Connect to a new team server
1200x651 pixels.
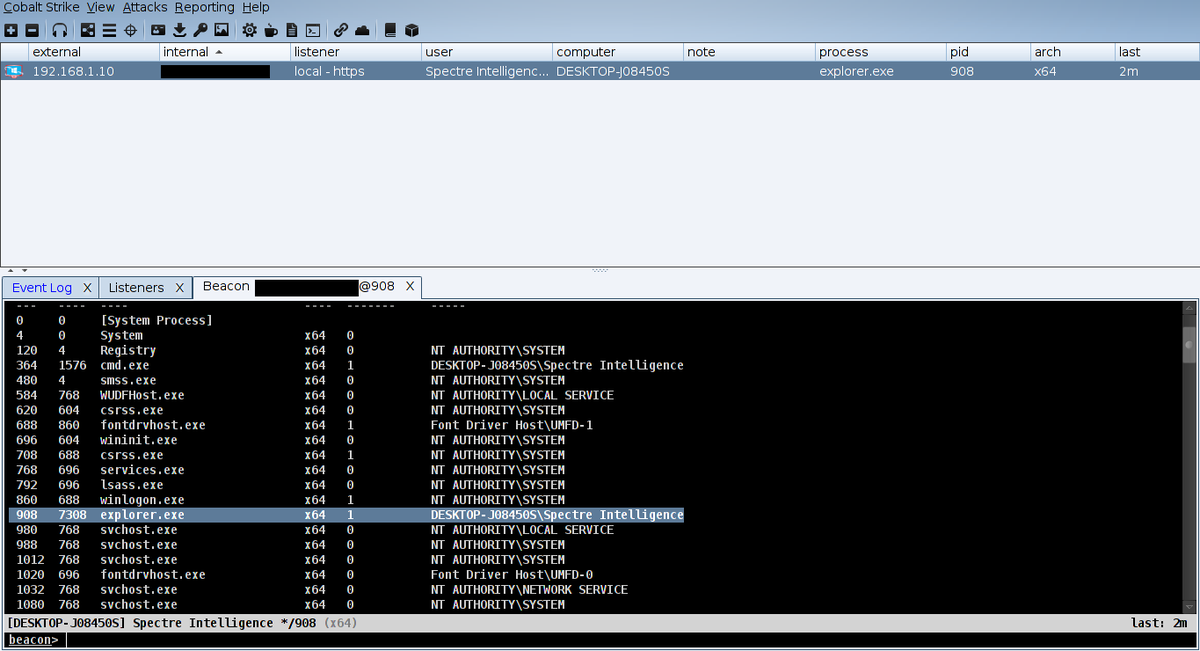(x=10, y=30)
